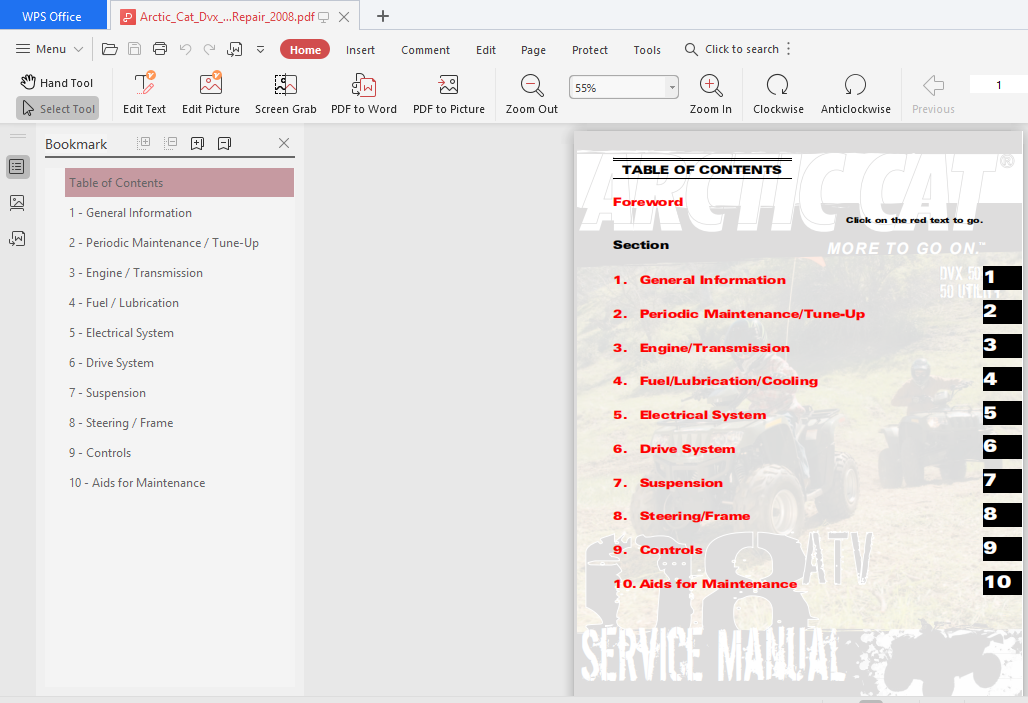The height and width of the screenshot is (703, 1028).
Task: Open the thumbnail sidebar panel icon
Action: coord(18,203)
